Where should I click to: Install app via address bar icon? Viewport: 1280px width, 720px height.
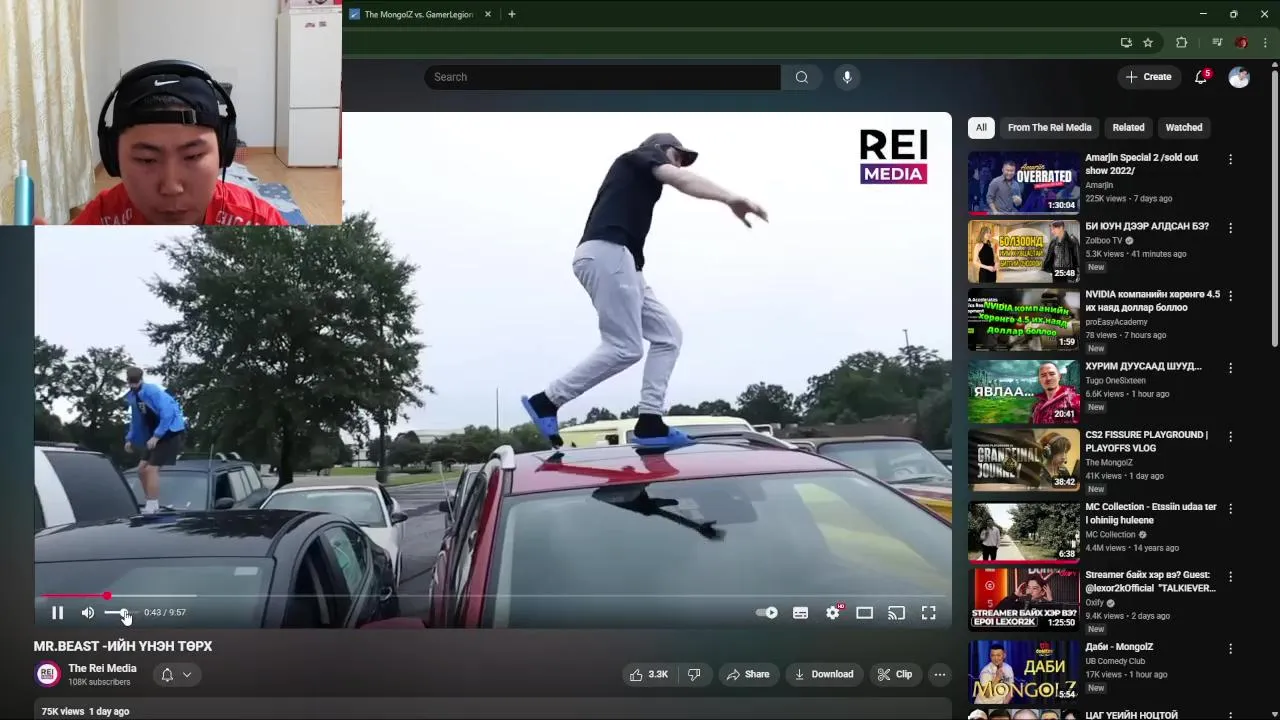tap(1126, 43)
